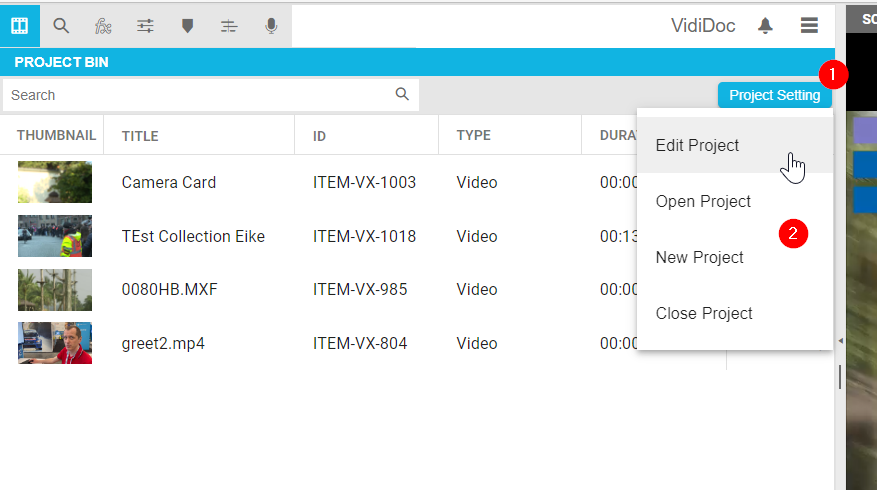
Task: Click the magnifier inside the search box
Action: coord(402,95)
